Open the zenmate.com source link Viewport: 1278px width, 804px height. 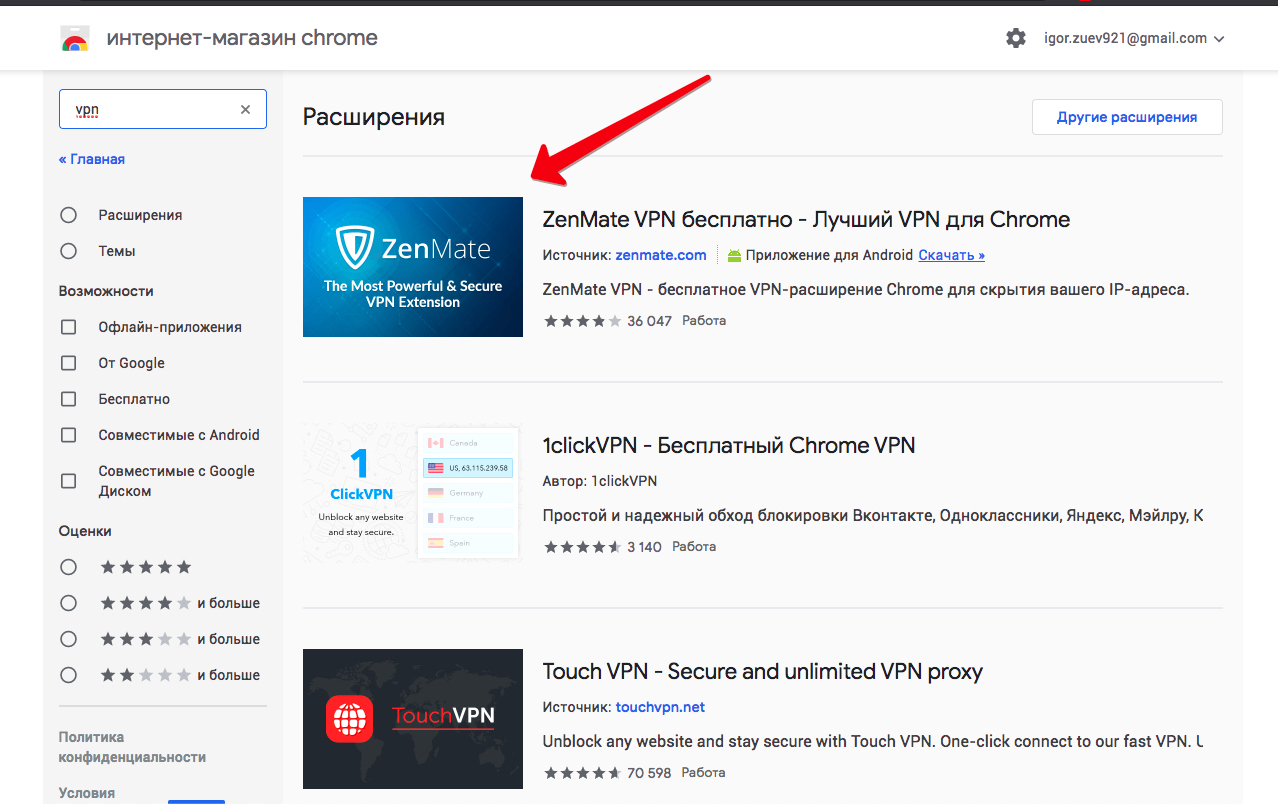661,255
